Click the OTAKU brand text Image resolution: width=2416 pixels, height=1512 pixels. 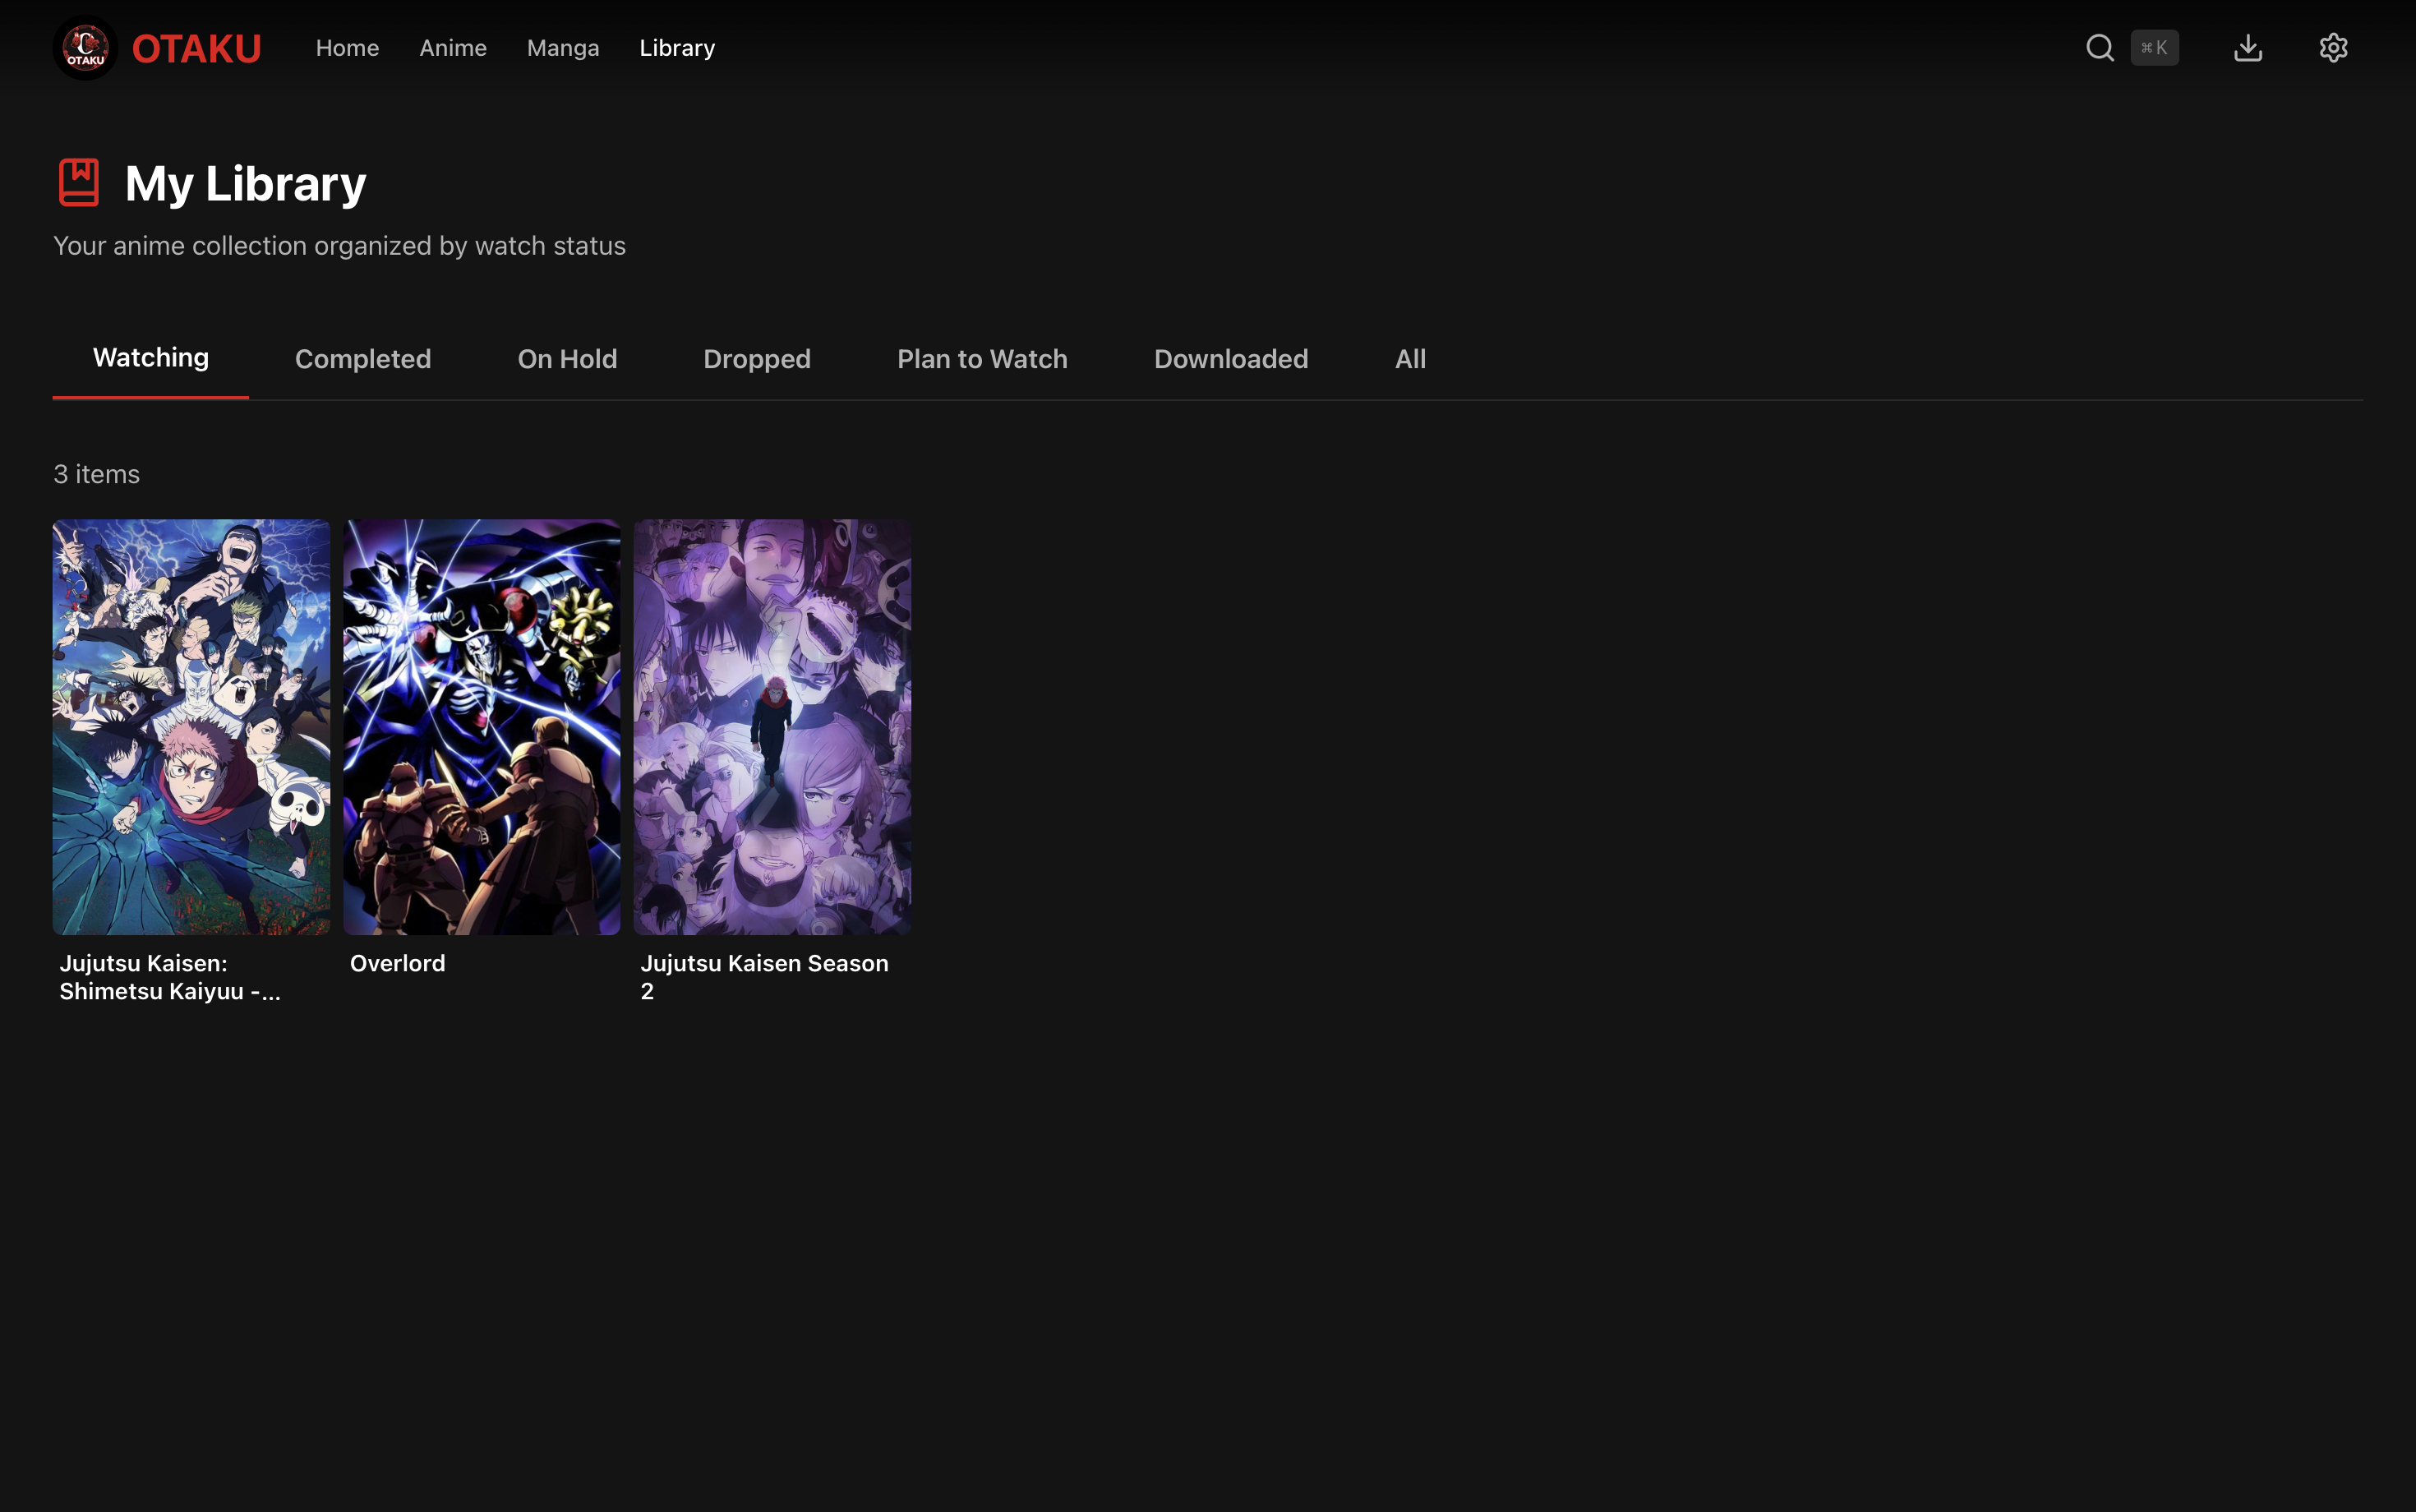pos(196,49)
